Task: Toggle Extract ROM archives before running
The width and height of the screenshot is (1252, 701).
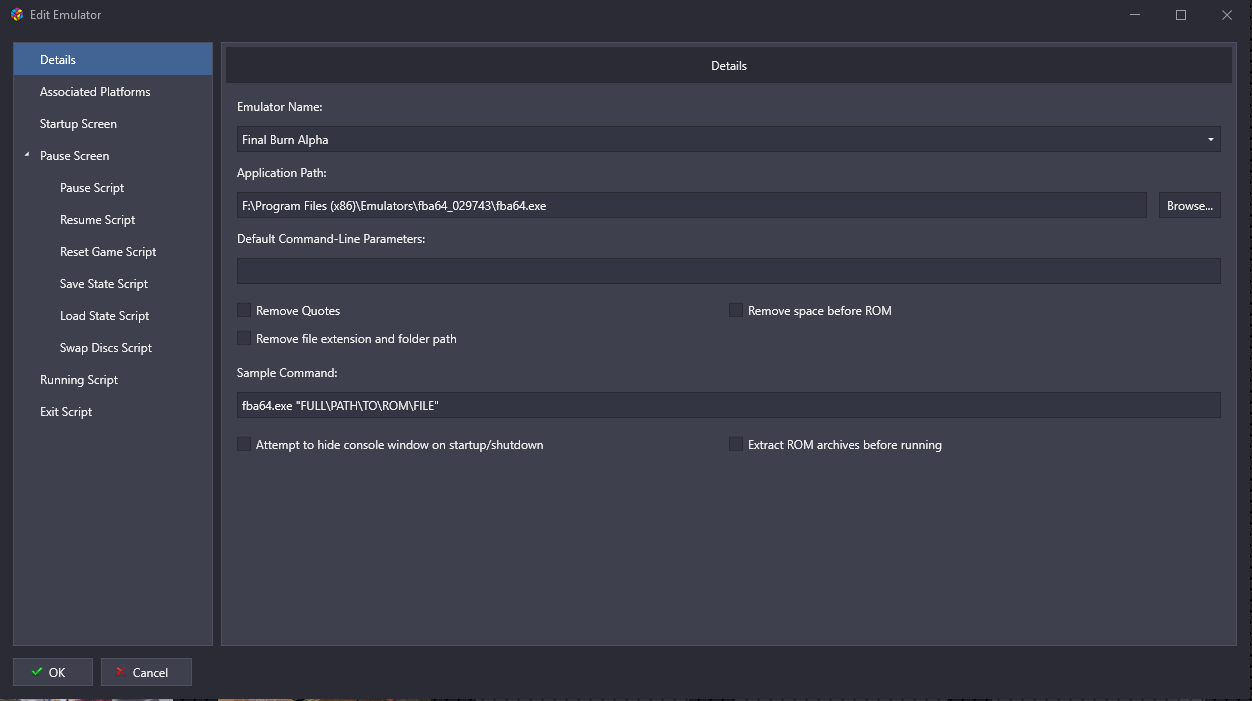Action: click(x=736, y=444)
